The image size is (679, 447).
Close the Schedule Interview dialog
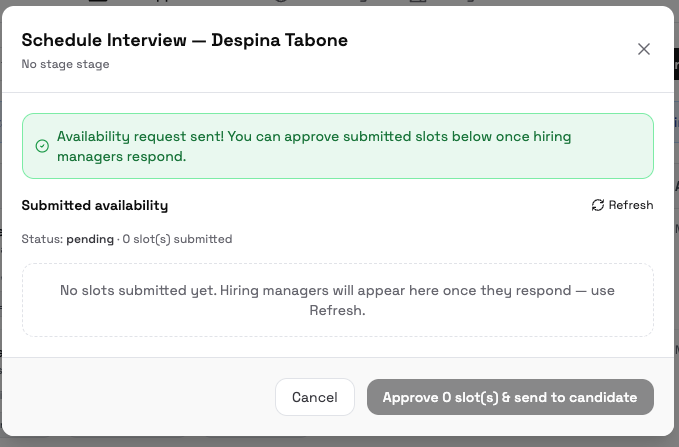coord(643,49)
